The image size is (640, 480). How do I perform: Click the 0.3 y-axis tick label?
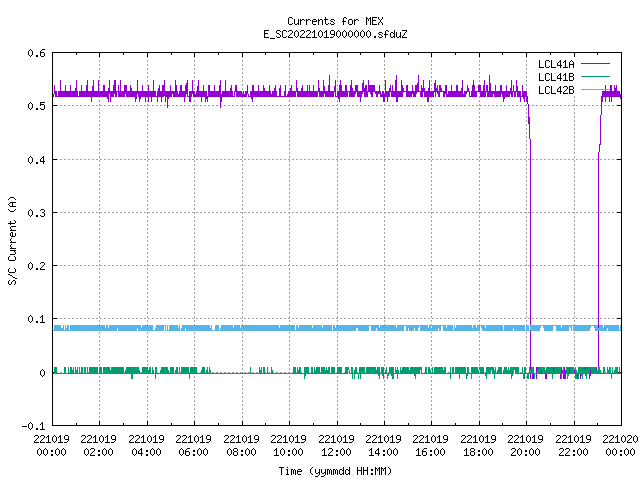36,213
